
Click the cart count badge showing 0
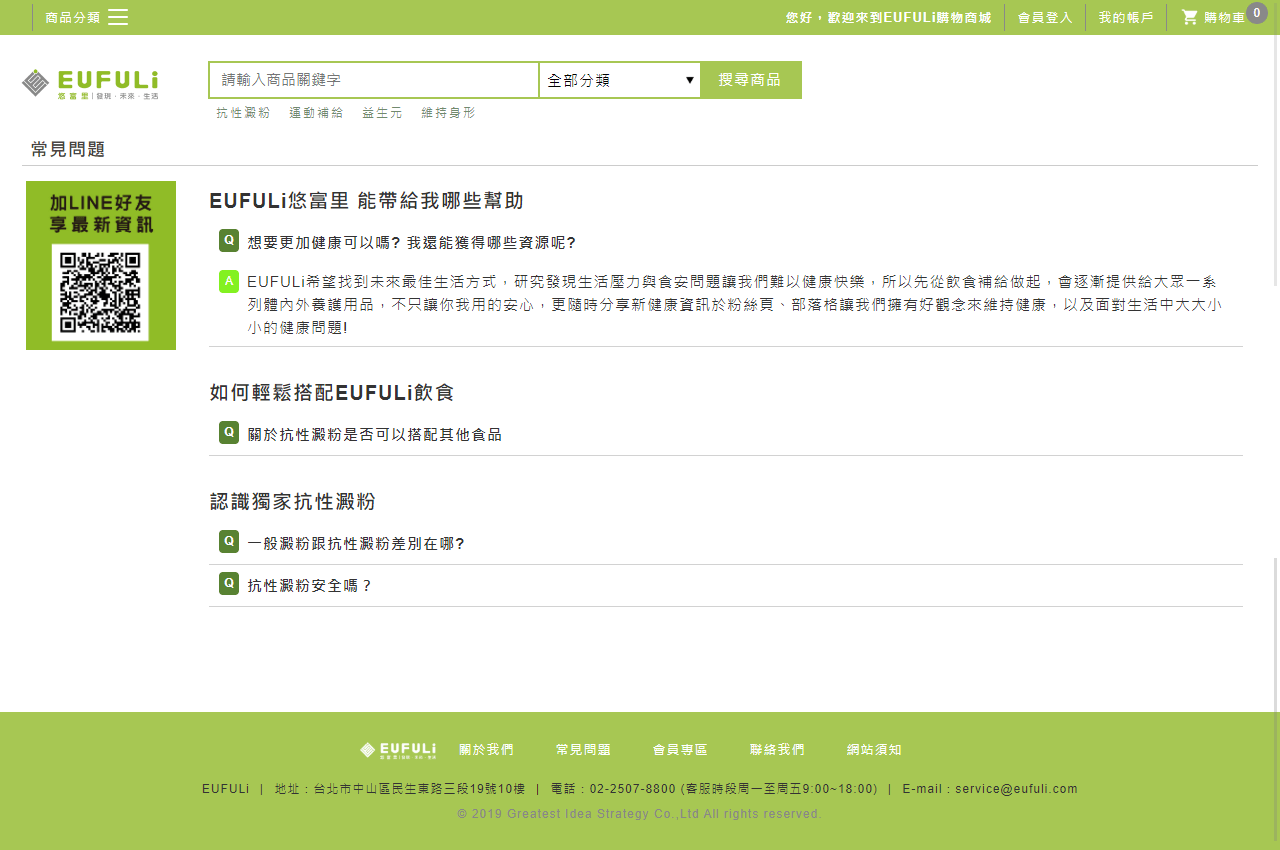click(x=1257, y=13)
